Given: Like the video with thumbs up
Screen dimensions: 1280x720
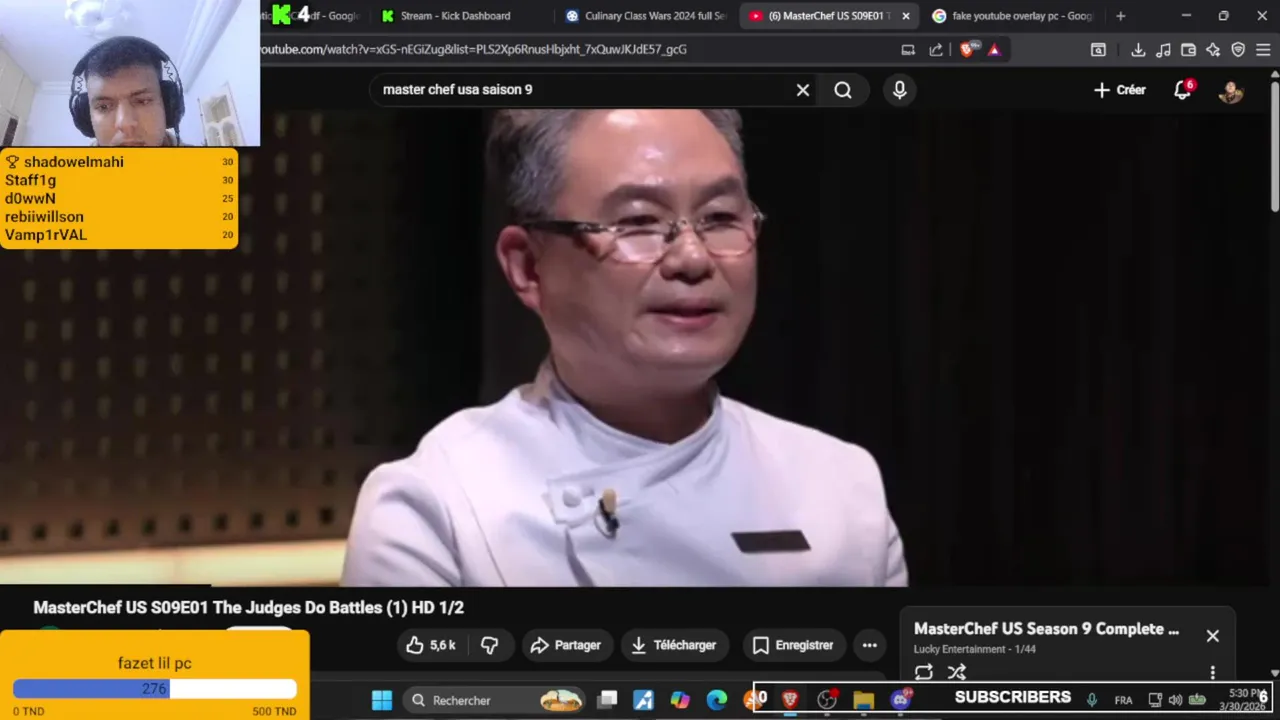Looking at the screenshot, I should (431, 645).
